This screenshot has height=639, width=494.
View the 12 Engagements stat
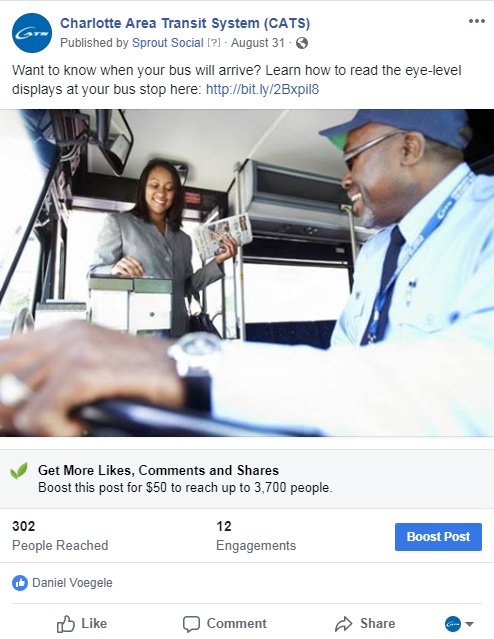[256, 536]
